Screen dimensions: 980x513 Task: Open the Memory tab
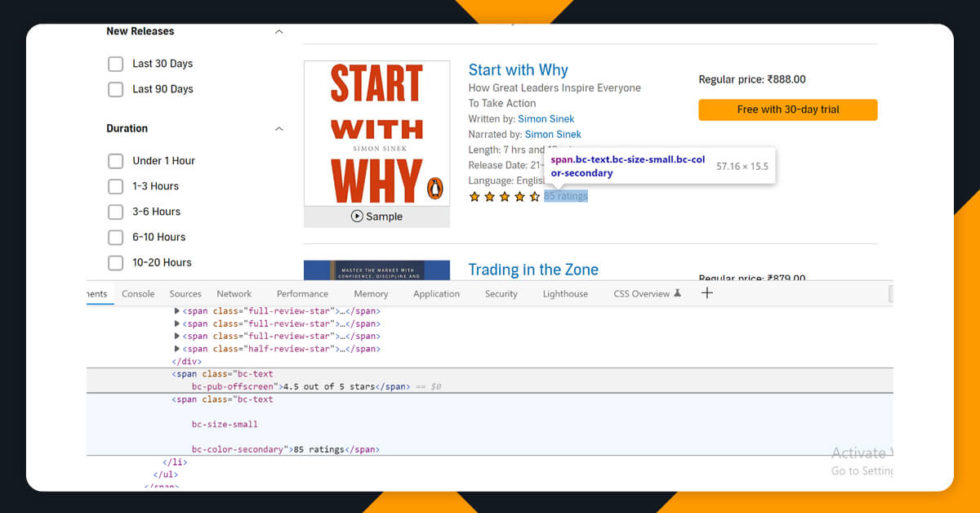coord(371,294)
